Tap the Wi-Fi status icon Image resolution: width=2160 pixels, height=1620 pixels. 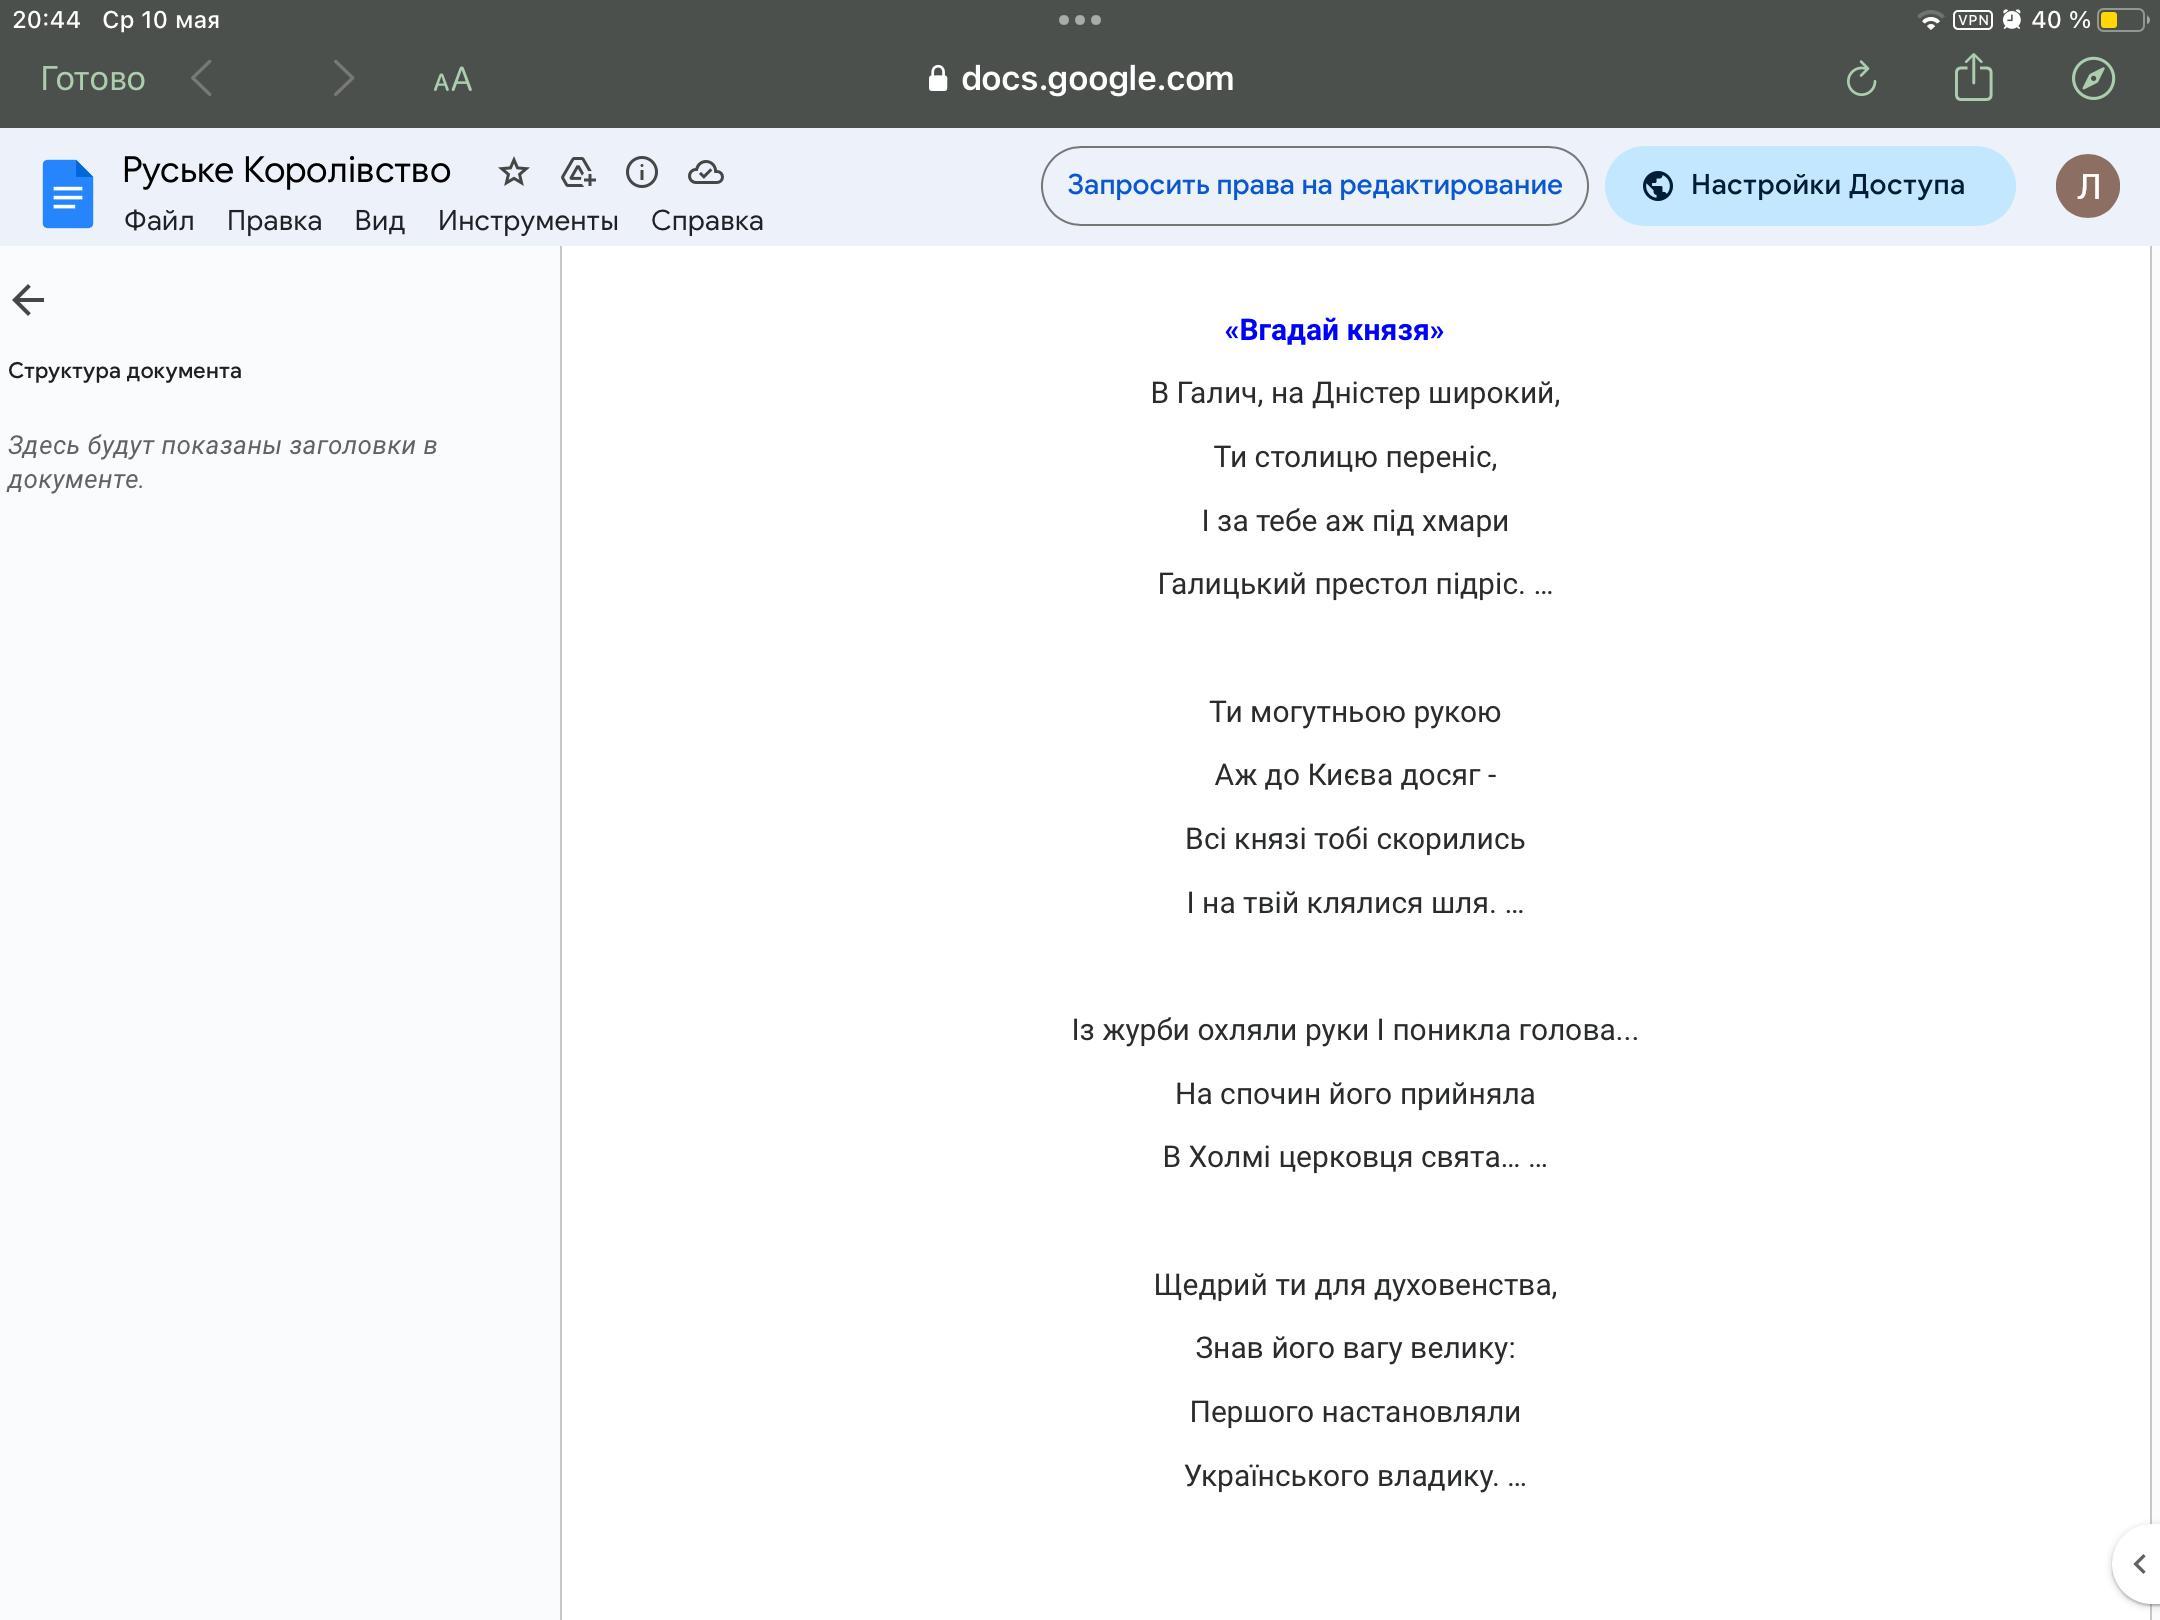[1930, 20]
